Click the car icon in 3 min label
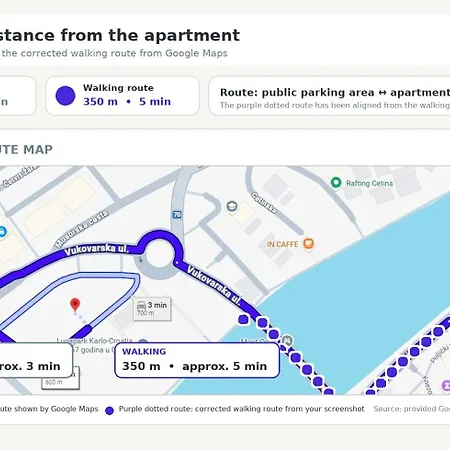The height and width of the screenshot is (450, 450). (142, 305)
